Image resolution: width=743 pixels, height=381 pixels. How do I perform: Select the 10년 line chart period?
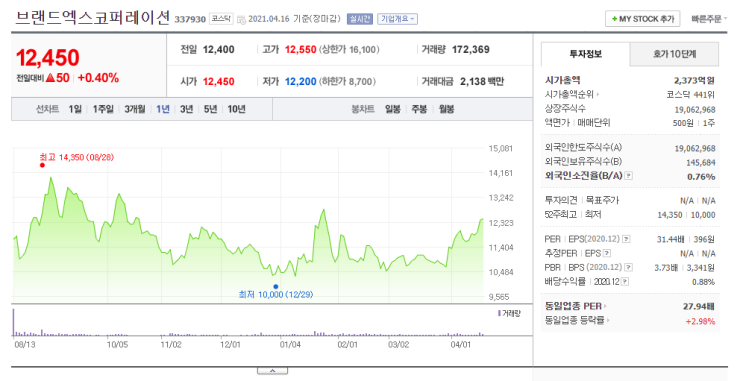click(x=236, y=109)
